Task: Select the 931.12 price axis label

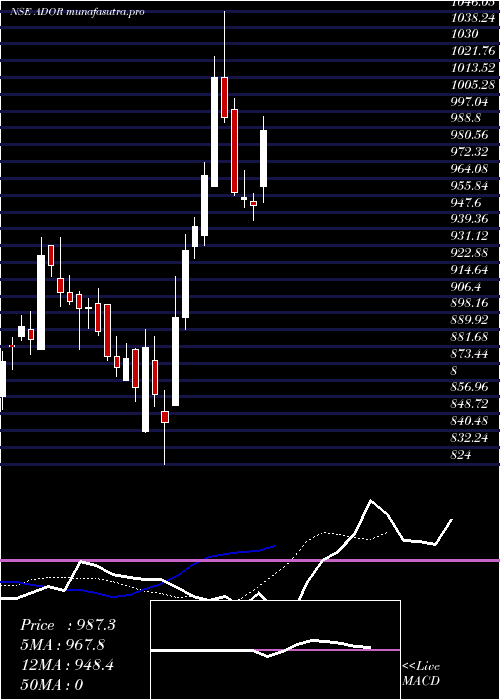Action: pyautogui.click(x=470, y=236)
